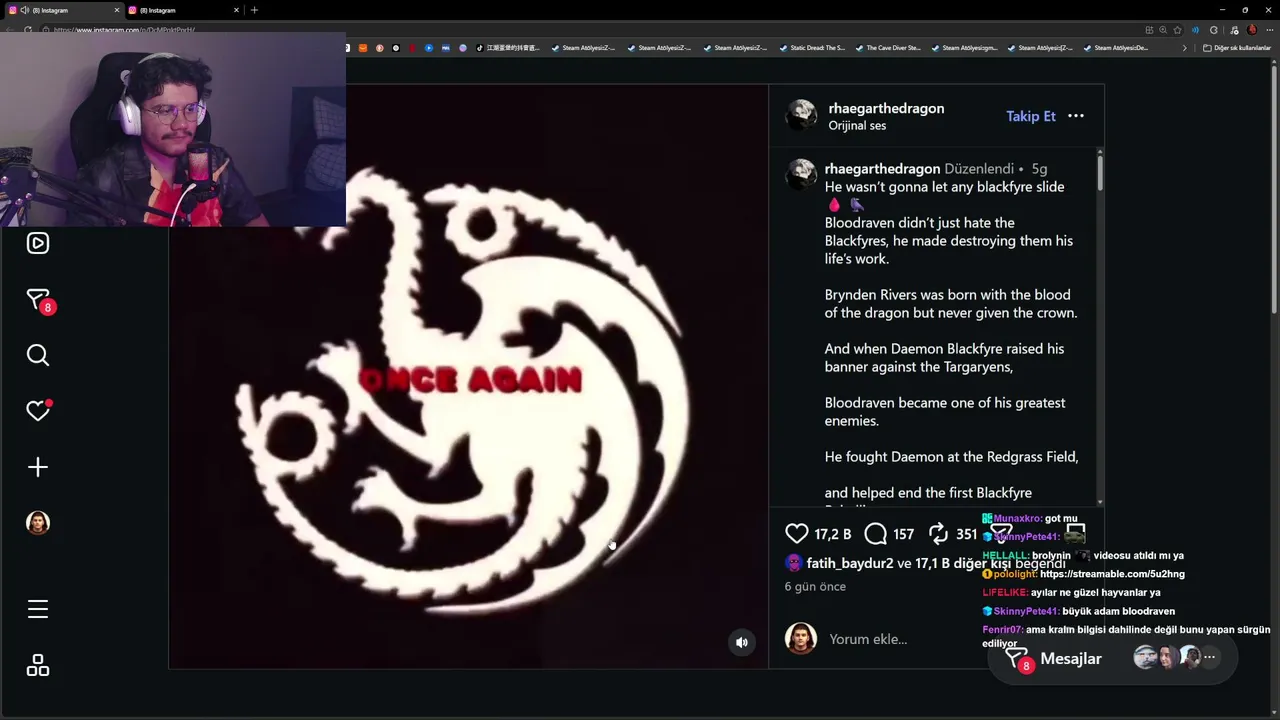Open the streamable.com link in chat overlay
Image resolution: width=1280 pixels, height=720 pixels.
(x=1112, y=574)
